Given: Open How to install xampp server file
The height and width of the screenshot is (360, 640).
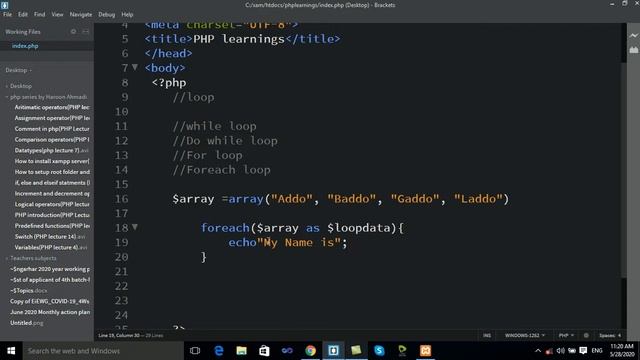Looking at the screenshot, I should (x=52, y=161).
